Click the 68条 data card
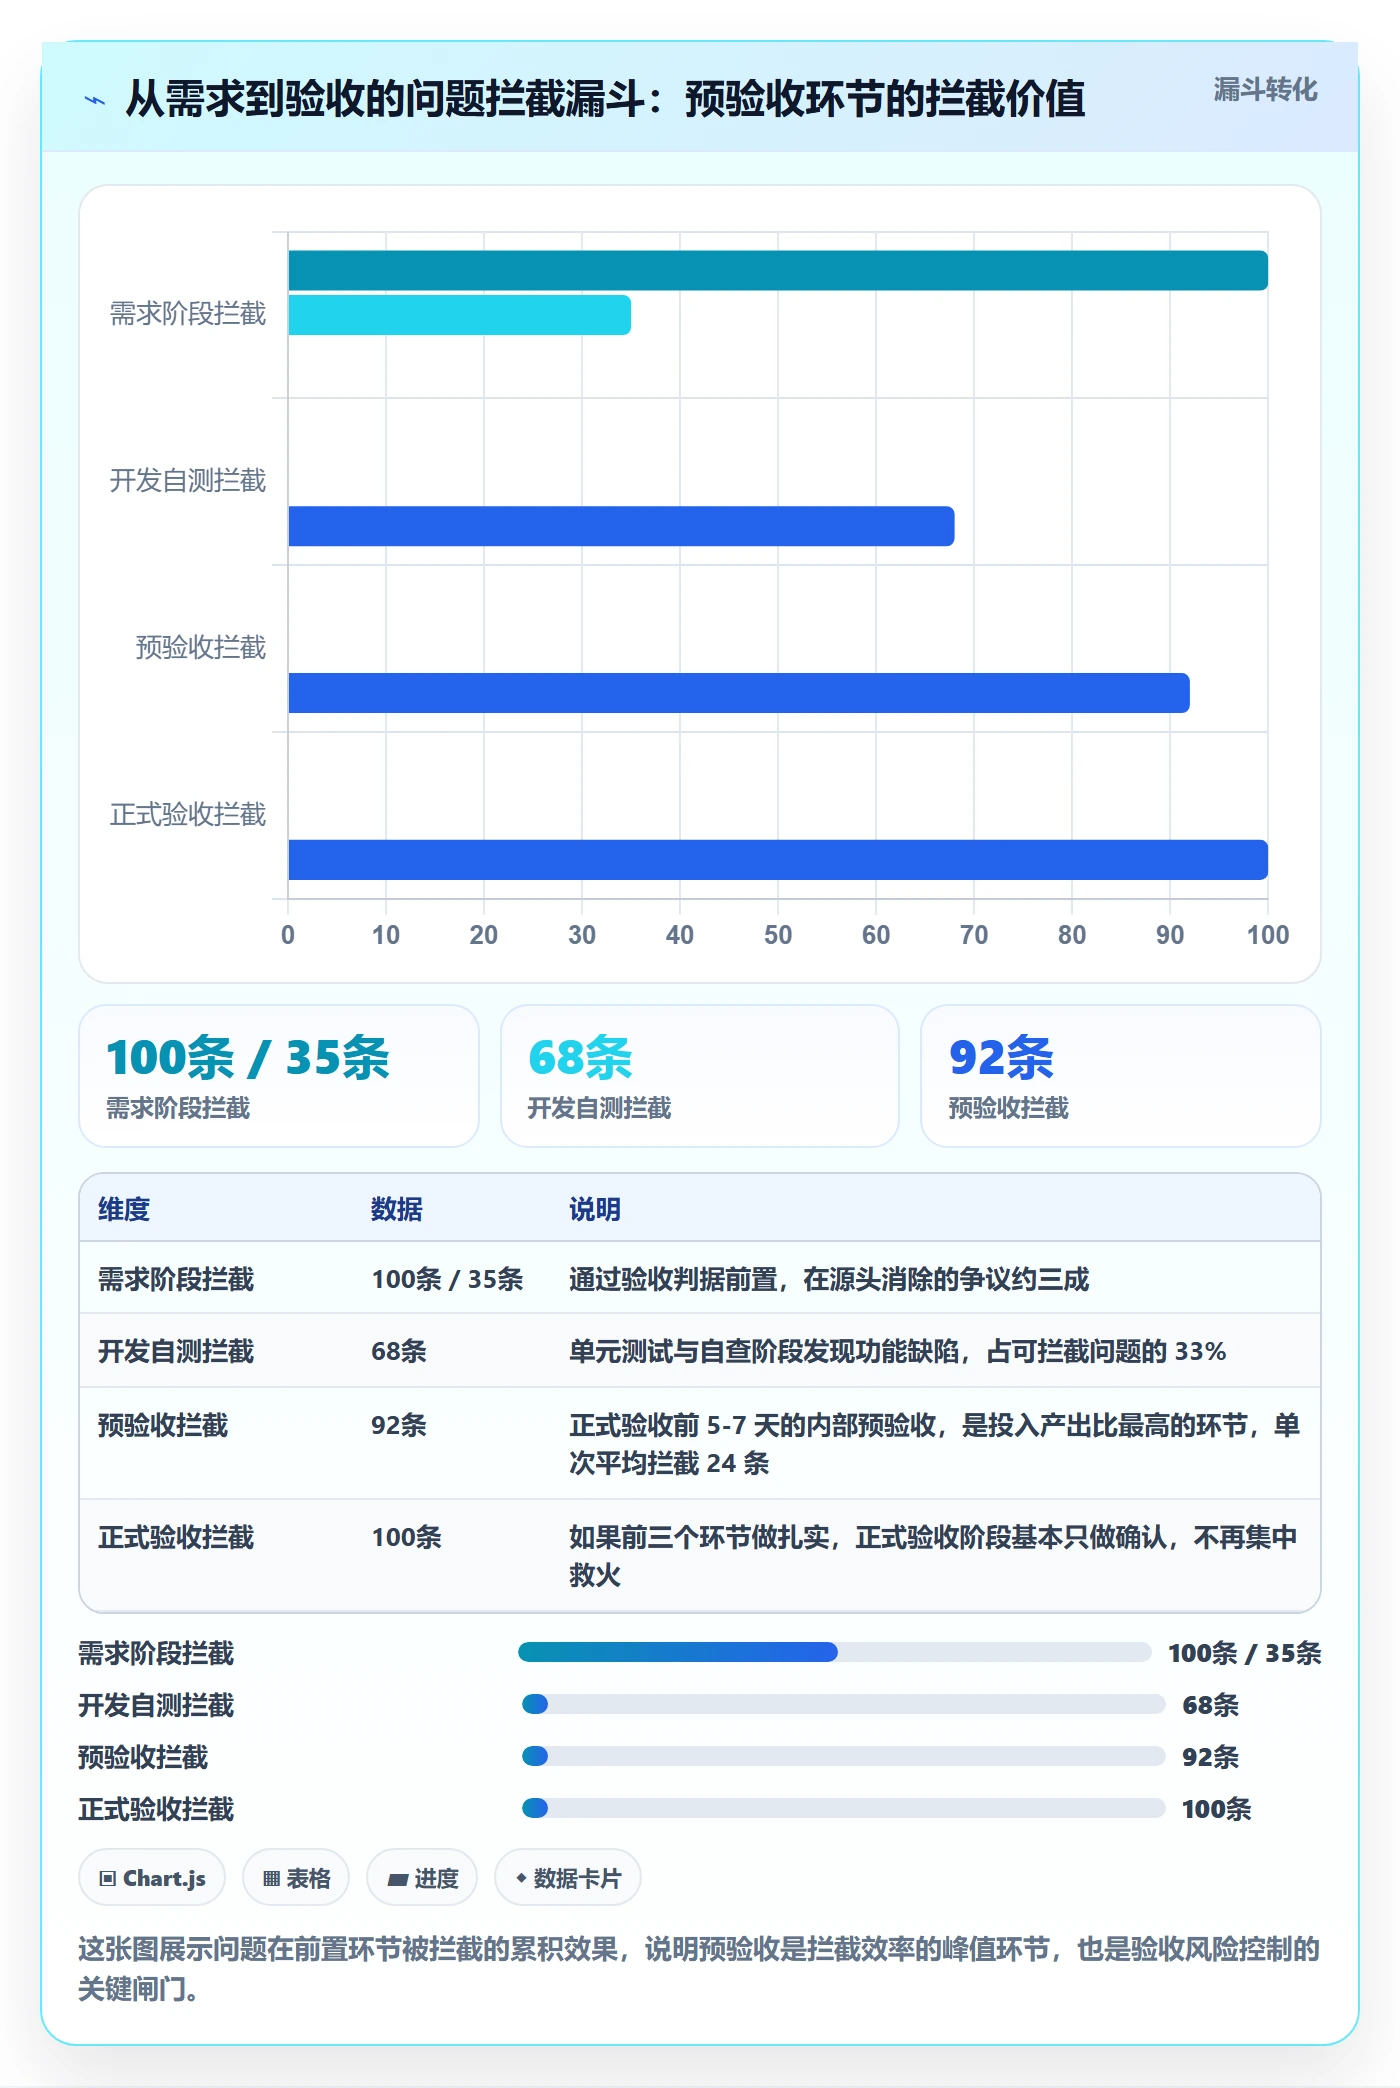Viewport: 1400px width, 2088px height. (x=700, y=1076)
